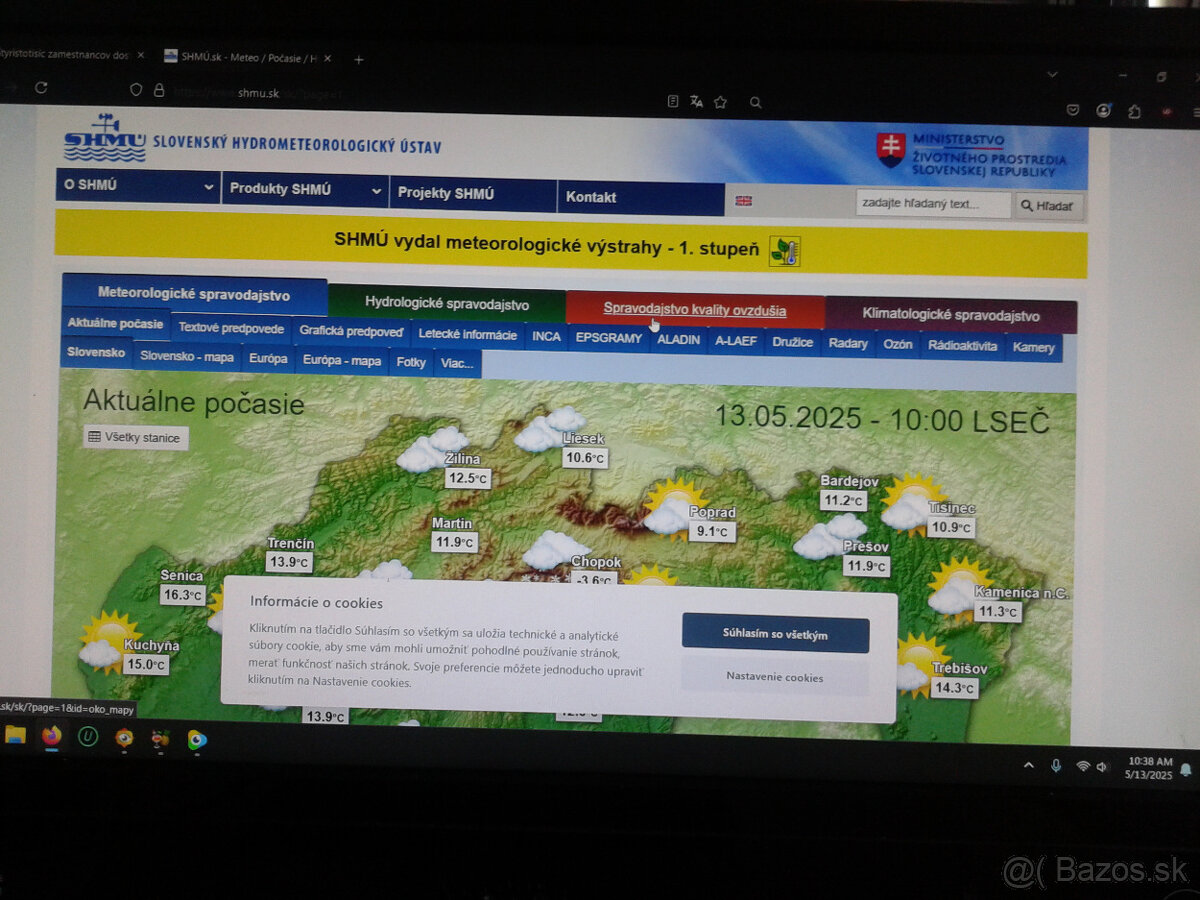This screenshot has height=900, width=1200.
Task: Open Wi-Fi network settings in tray
Action: tap(1083, 766)
